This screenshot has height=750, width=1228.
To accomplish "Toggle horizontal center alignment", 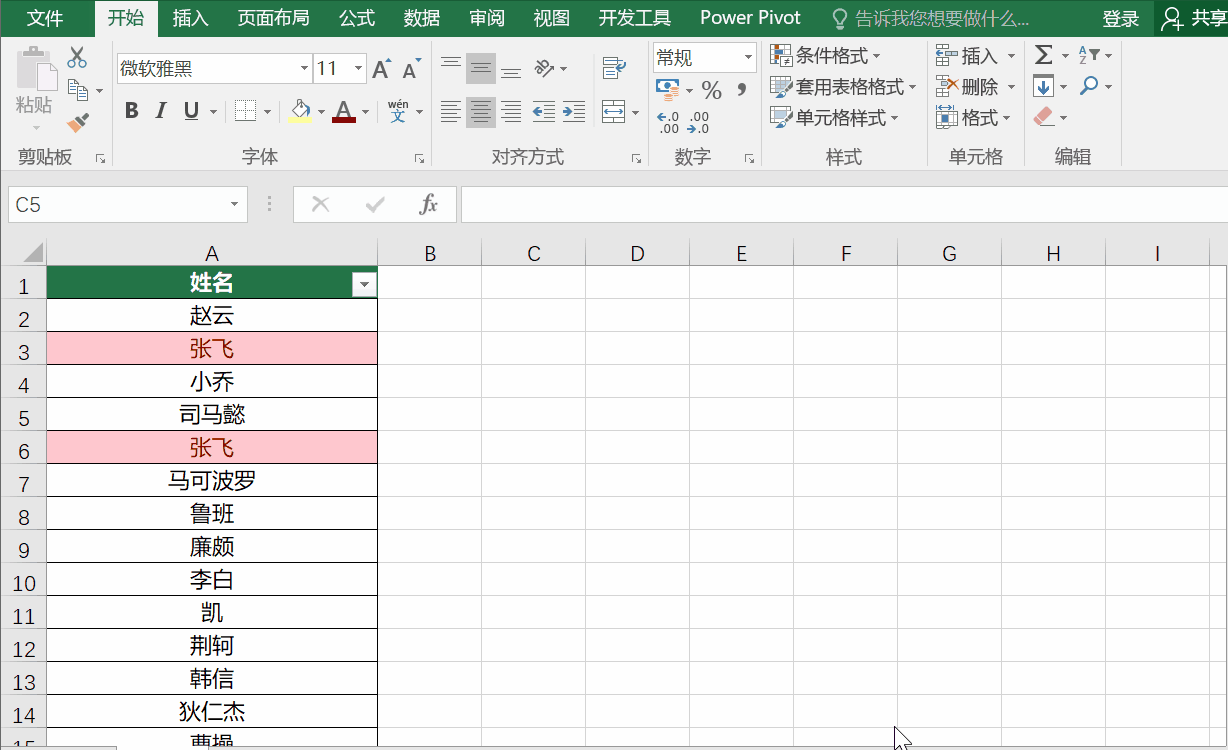I will pos(481,111).
